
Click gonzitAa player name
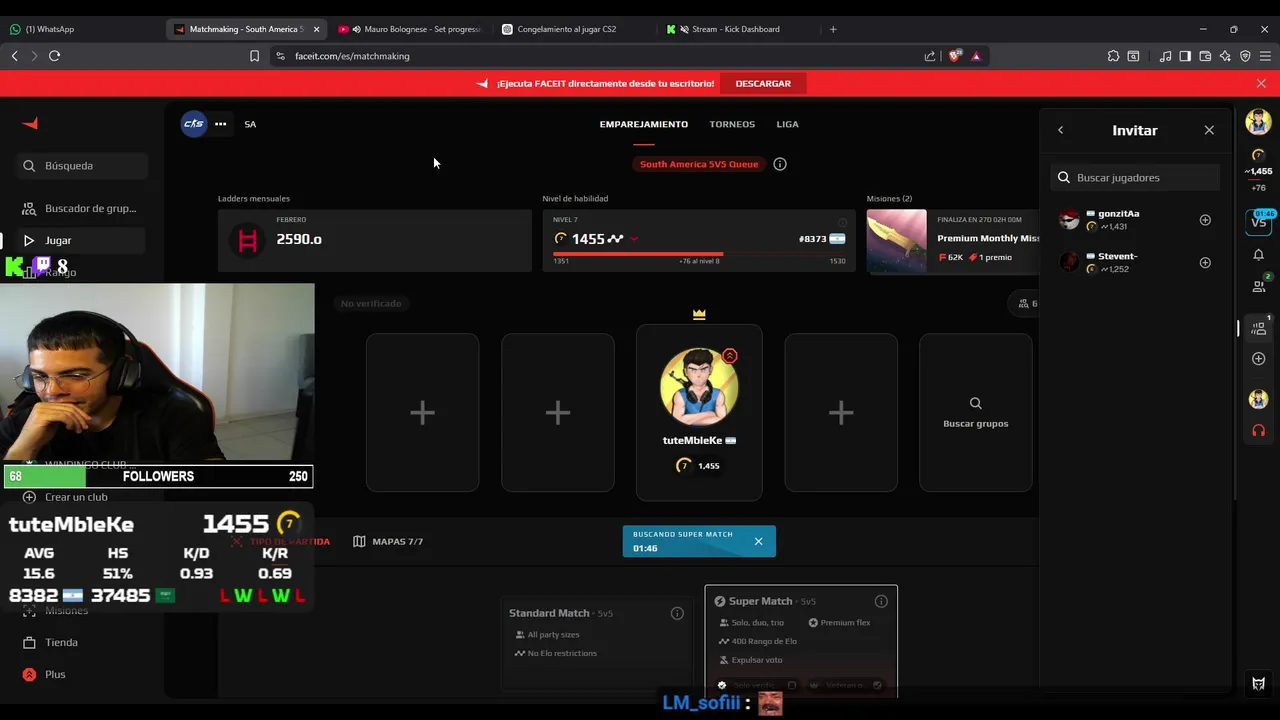tap(1118, 213)
